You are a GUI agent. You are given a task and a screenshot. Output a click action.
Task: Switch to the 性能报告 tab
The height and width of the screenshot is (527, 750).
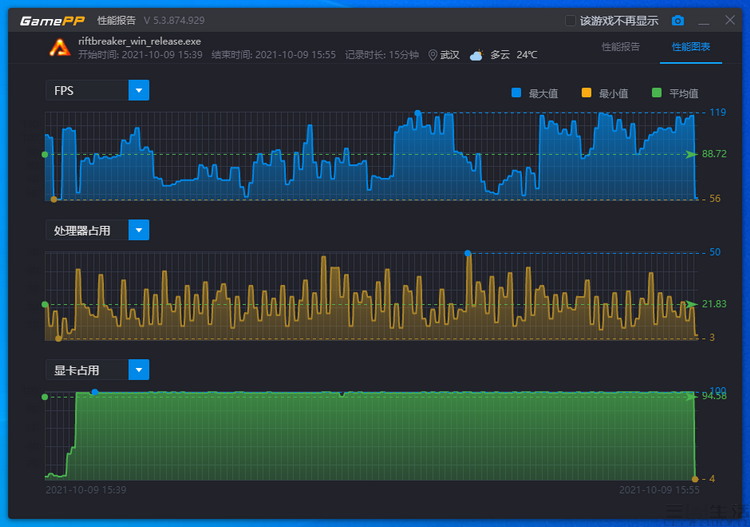(620, 47)
